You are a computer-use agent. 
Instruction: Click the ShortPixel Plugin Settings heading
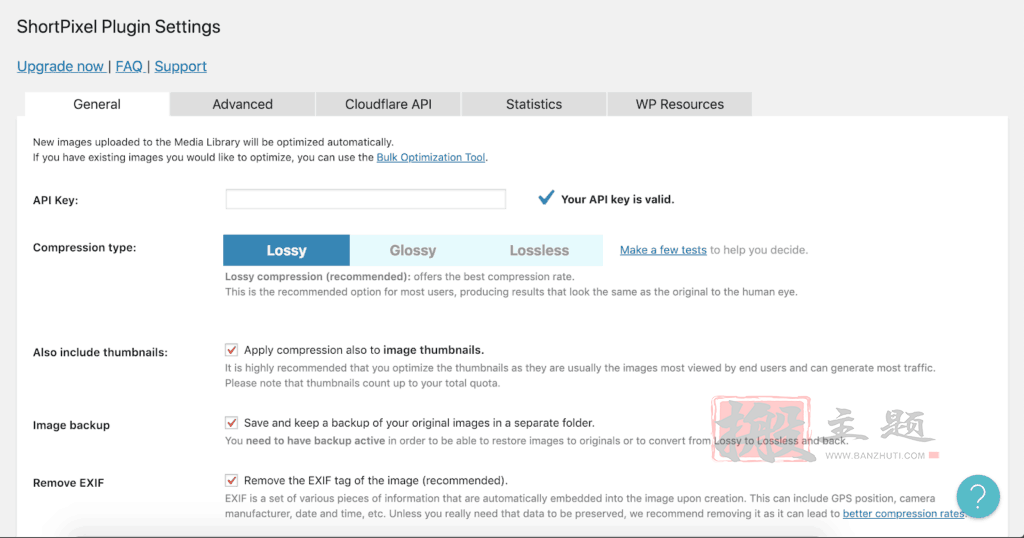pyautogui.click(x=118, y=27)
